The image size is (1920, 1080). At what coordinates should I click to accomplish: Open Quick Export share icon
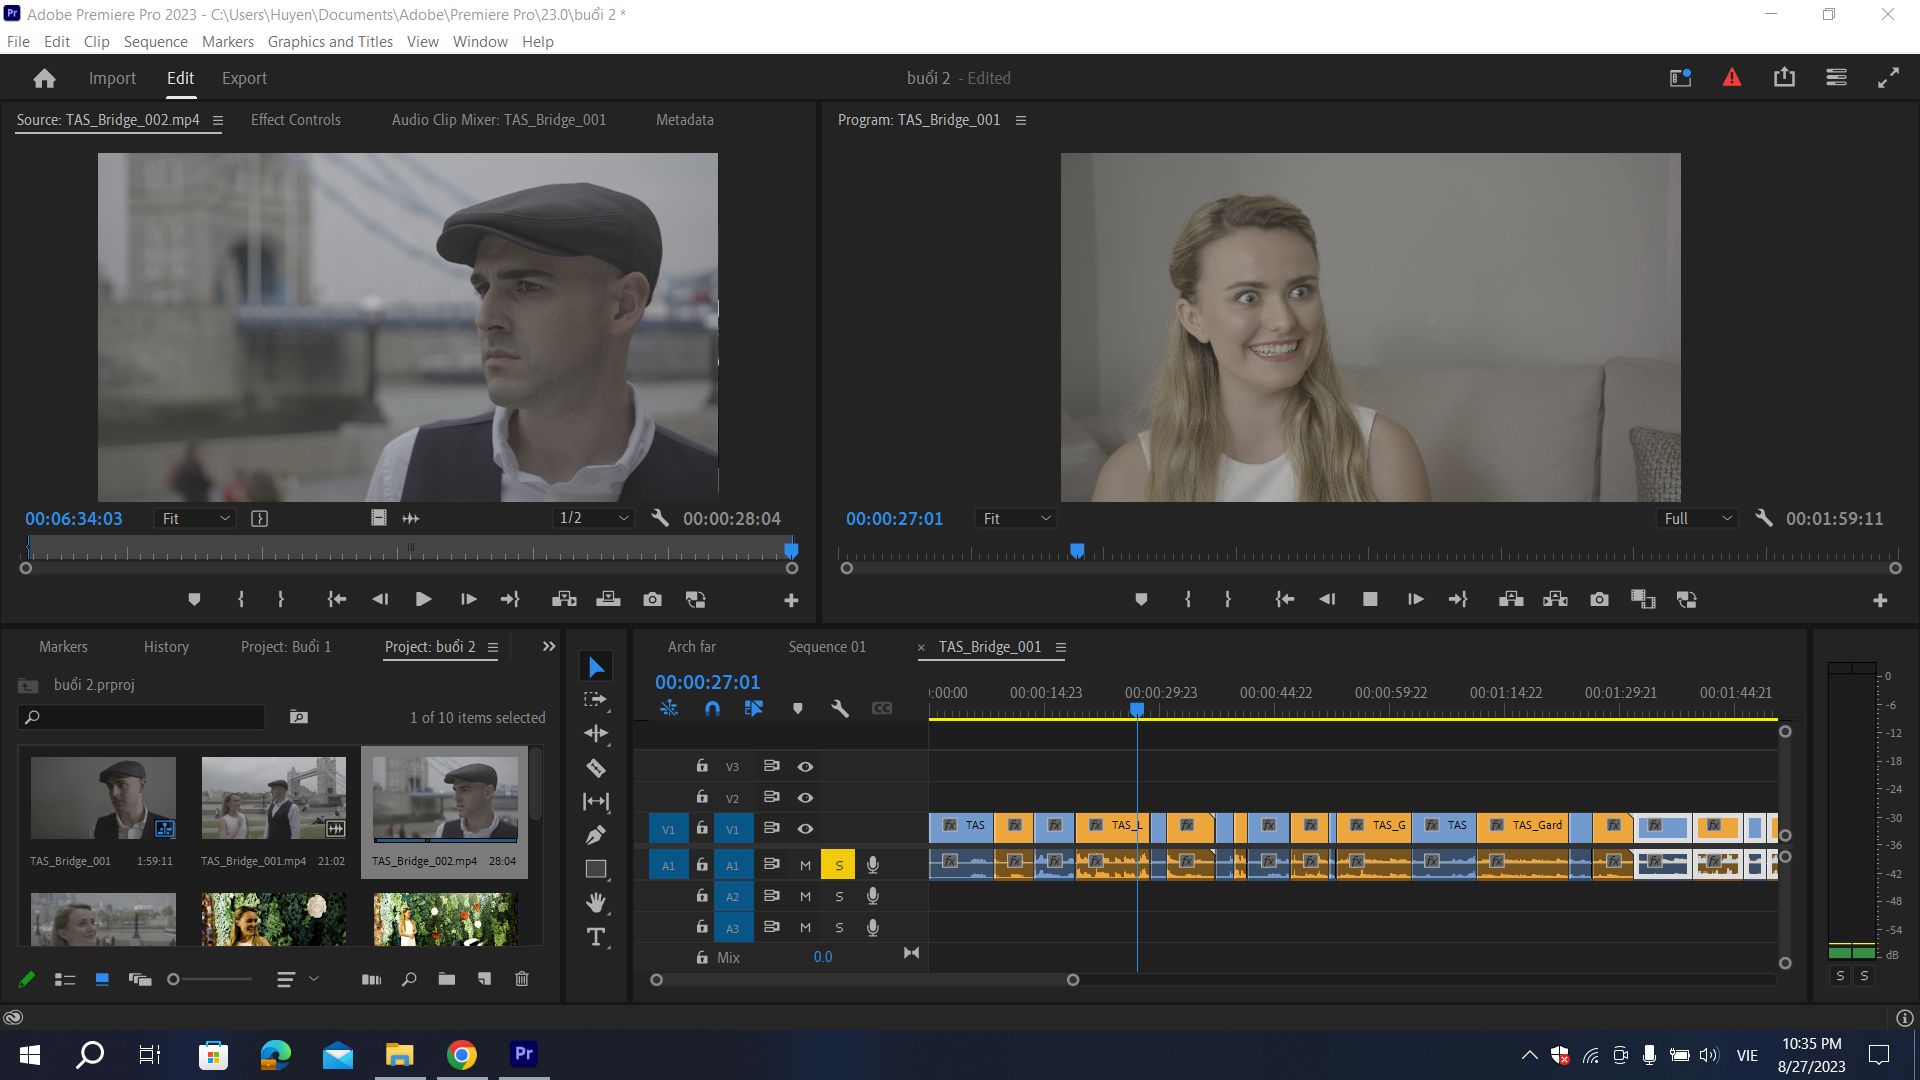tap(1784, 78)
